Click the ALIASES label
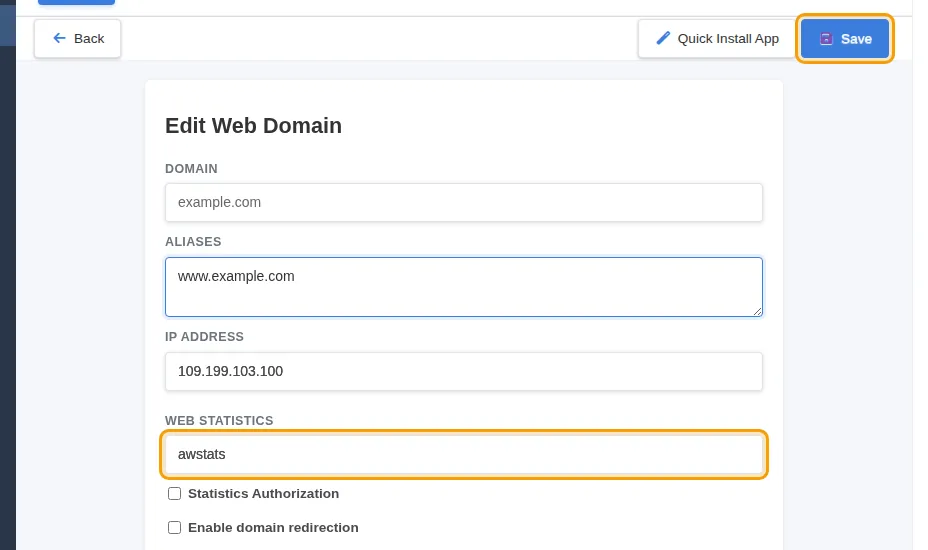 pyautogui.click(x=193, y=242)
